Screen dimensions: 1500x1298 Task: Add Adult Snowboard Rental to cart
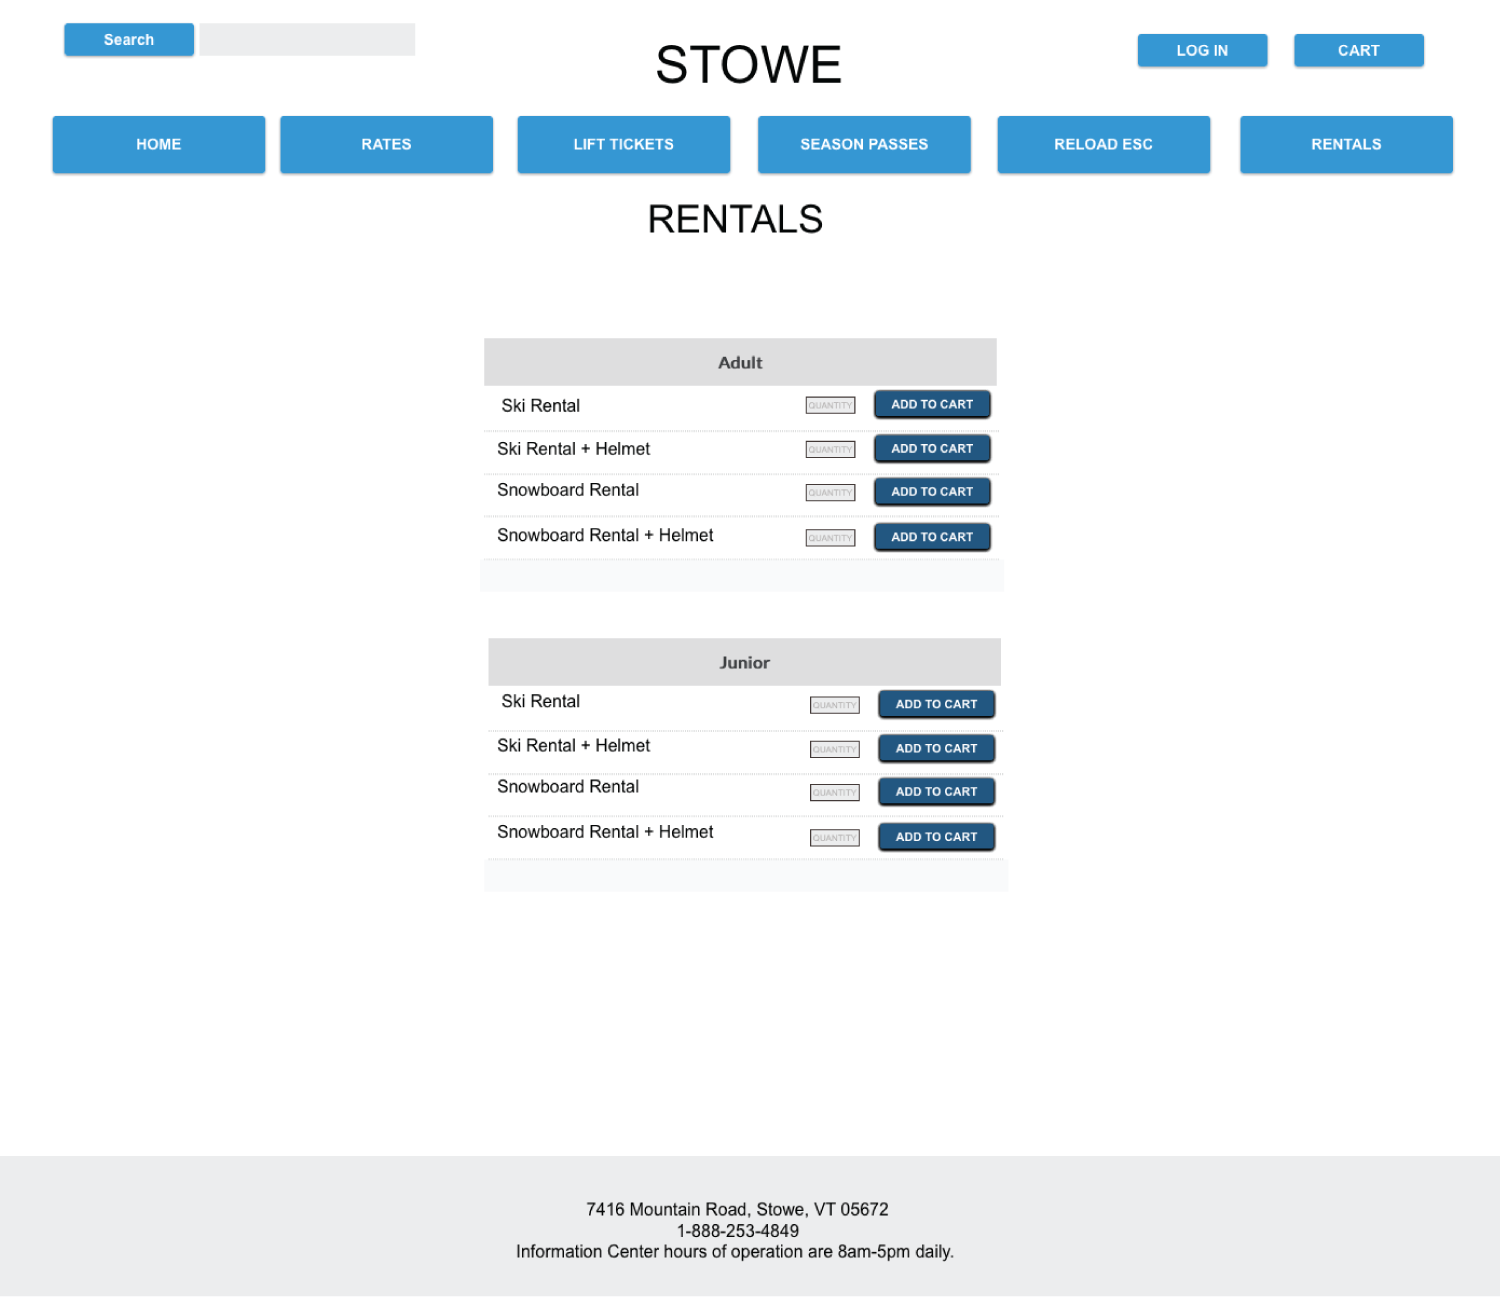pyautogui.click(x=932, y=492)
